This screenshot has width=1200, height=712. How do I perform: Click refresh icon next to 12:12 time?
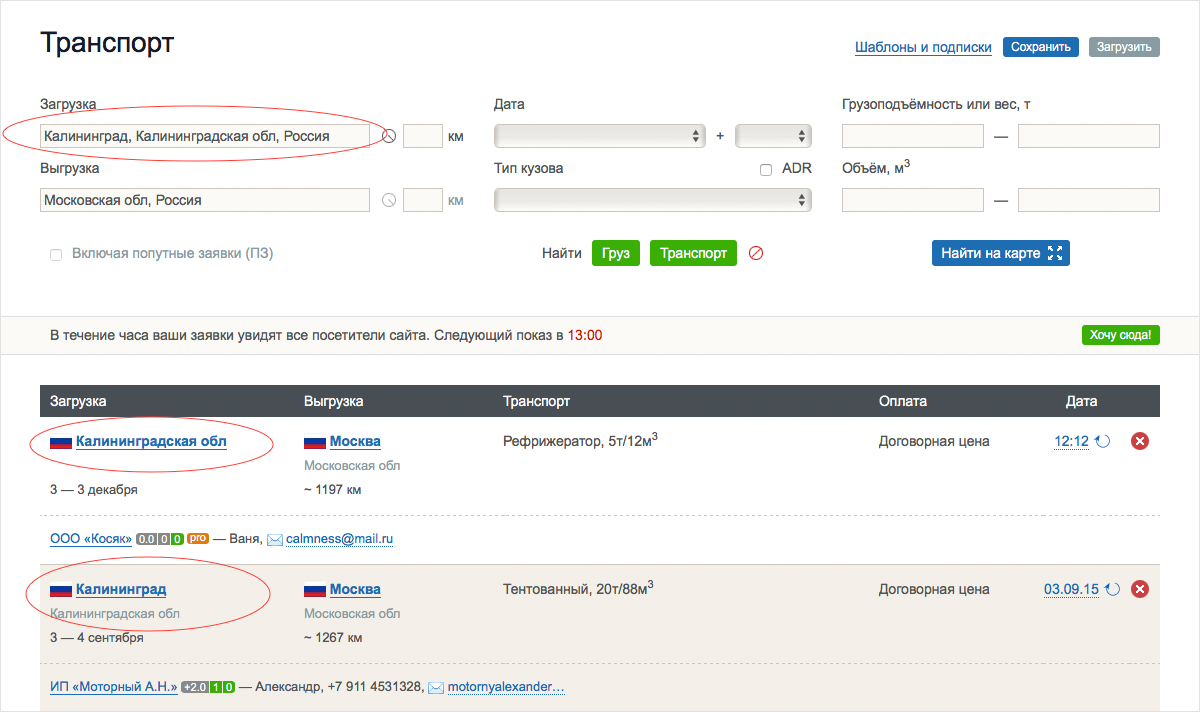point(1103,441)
